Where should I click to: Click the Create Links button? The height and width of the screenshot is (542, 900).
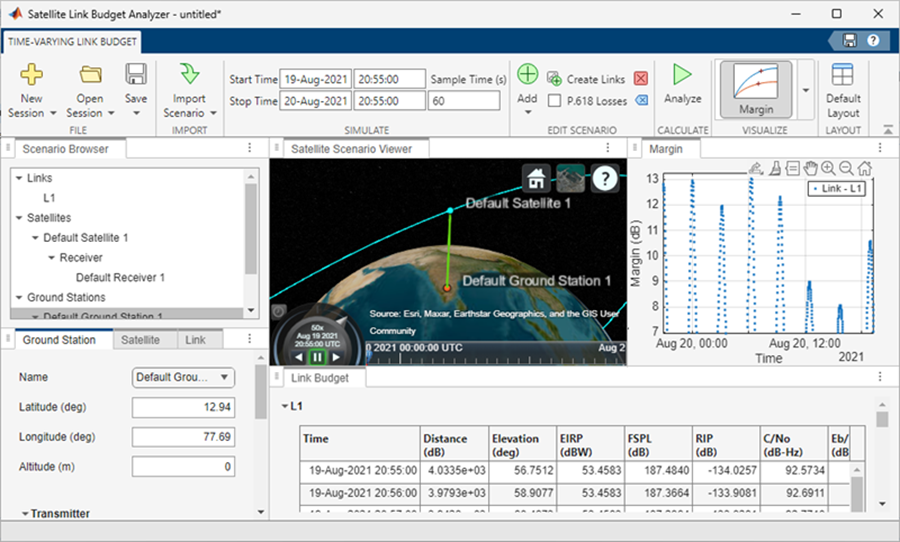(x=585, y=79)
